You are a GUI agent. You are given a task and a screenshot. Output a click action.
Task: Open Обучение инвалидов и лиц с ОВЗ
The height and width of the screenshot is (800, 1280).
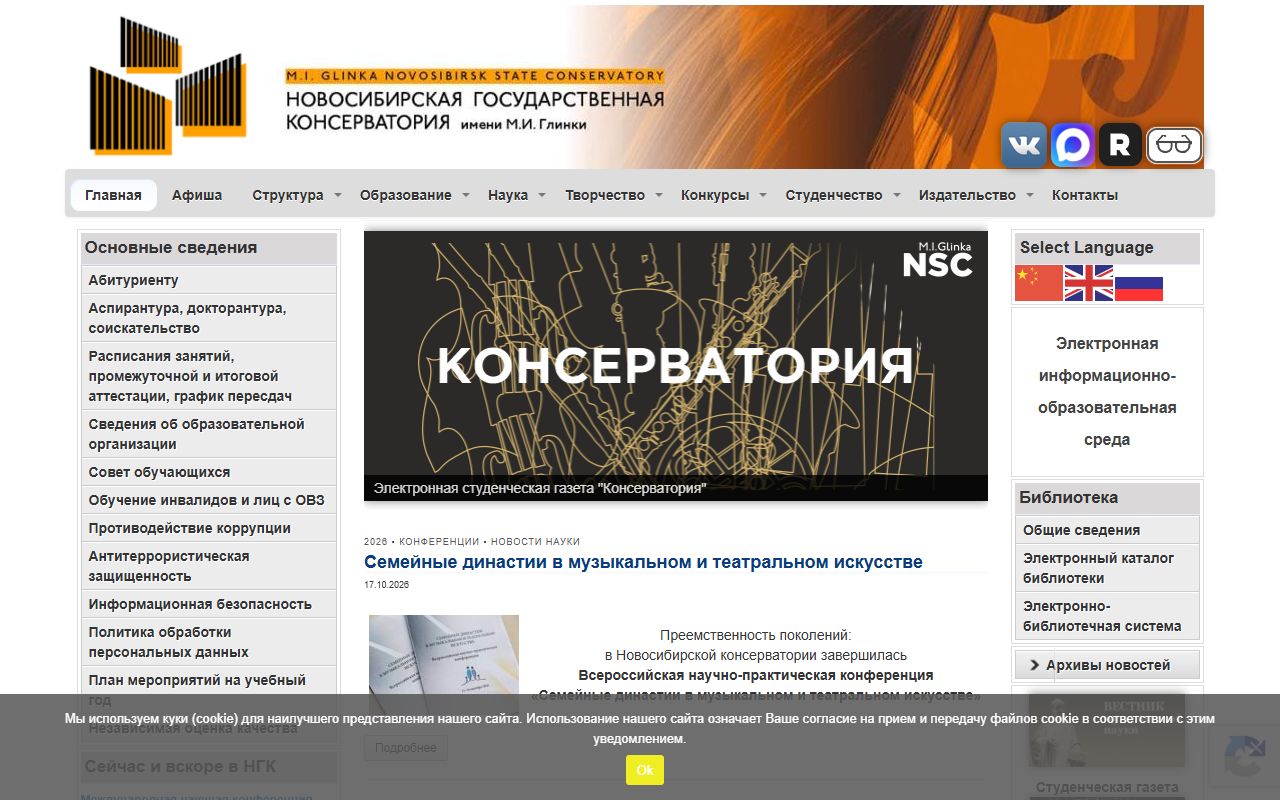click(x=209, y=500)
